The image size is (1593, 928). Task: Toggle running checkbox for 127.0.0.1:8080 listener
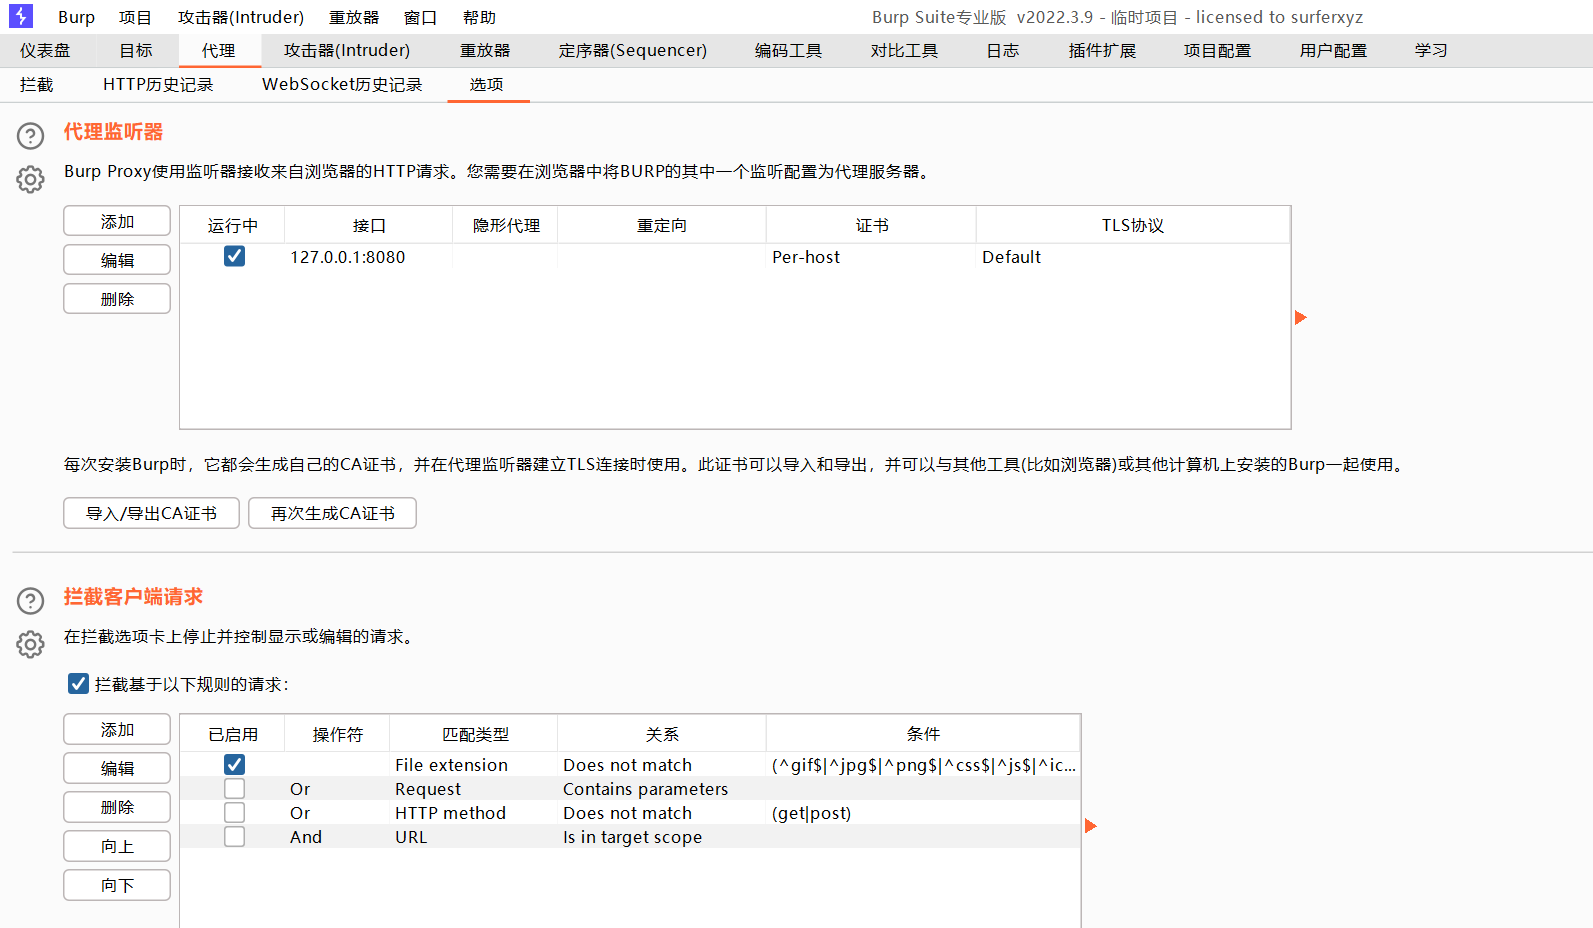(234, 256)
